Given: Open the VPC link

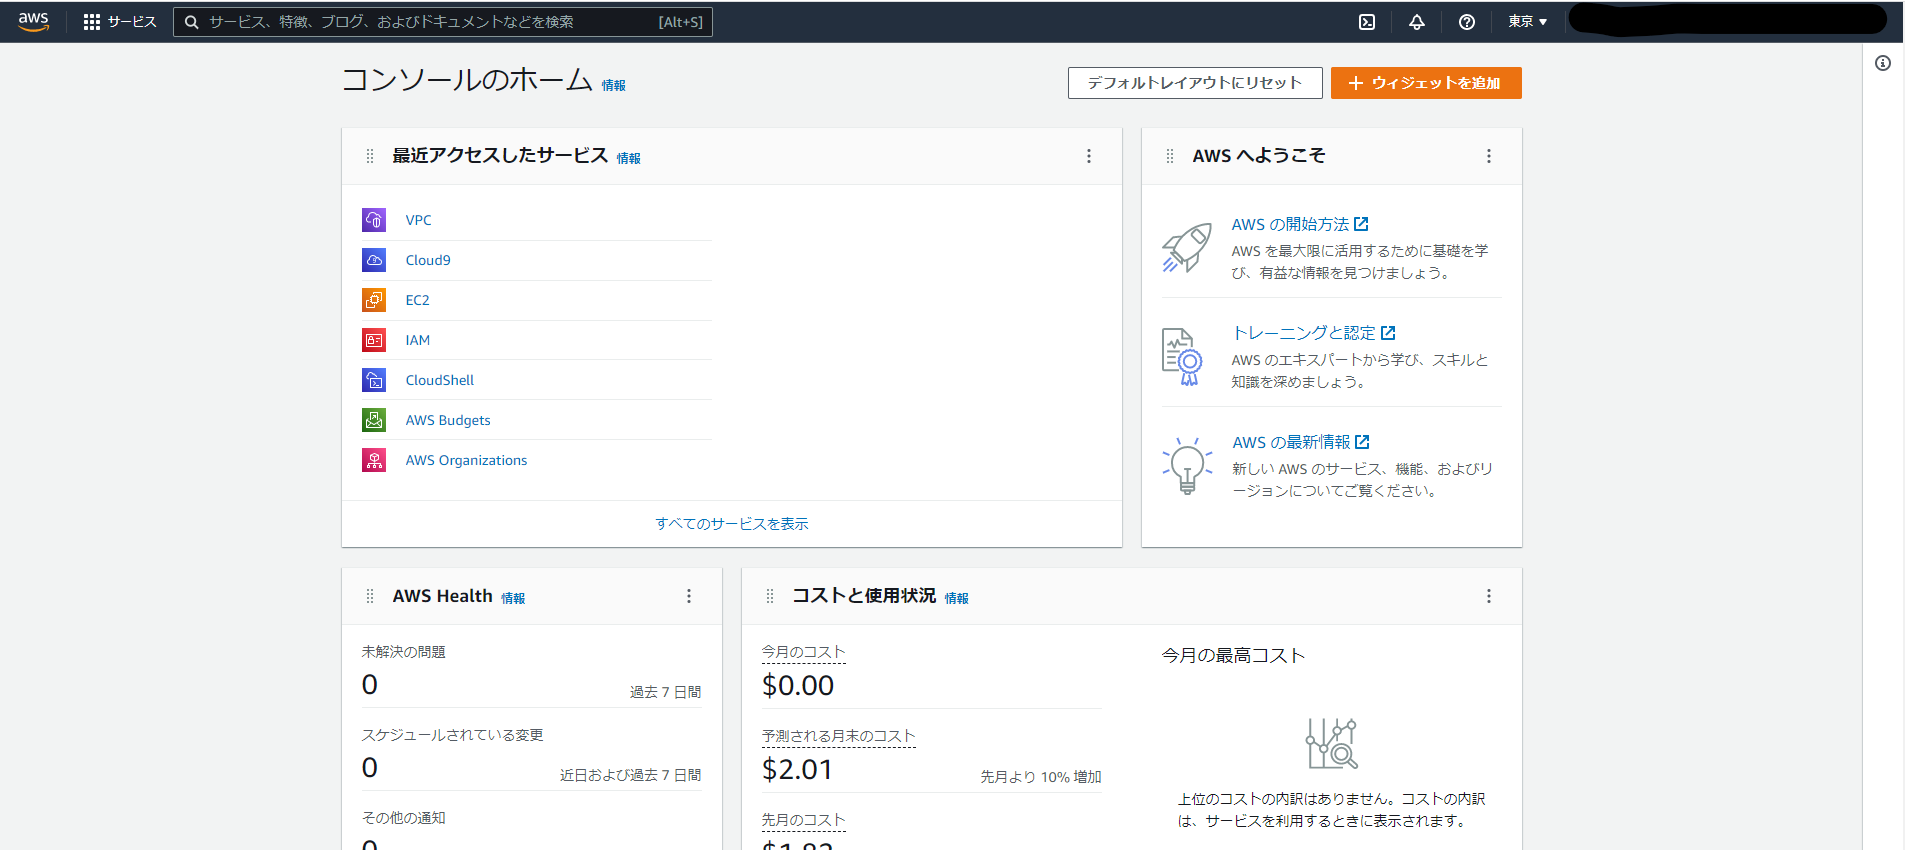Looking at the screenshot, I should pyautogui.click(x=419, y=220).
